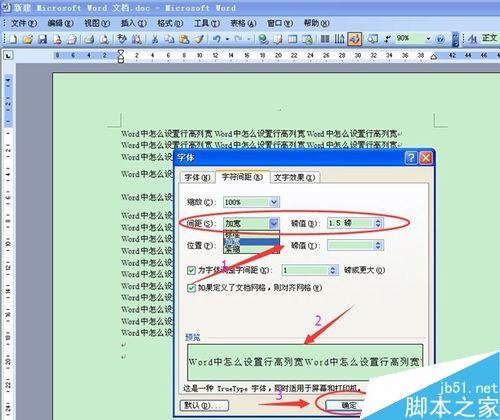The width and height of the screenshot is (500, 420).
Task: Select the 字符间距 tab
Action: coord(242,177)
